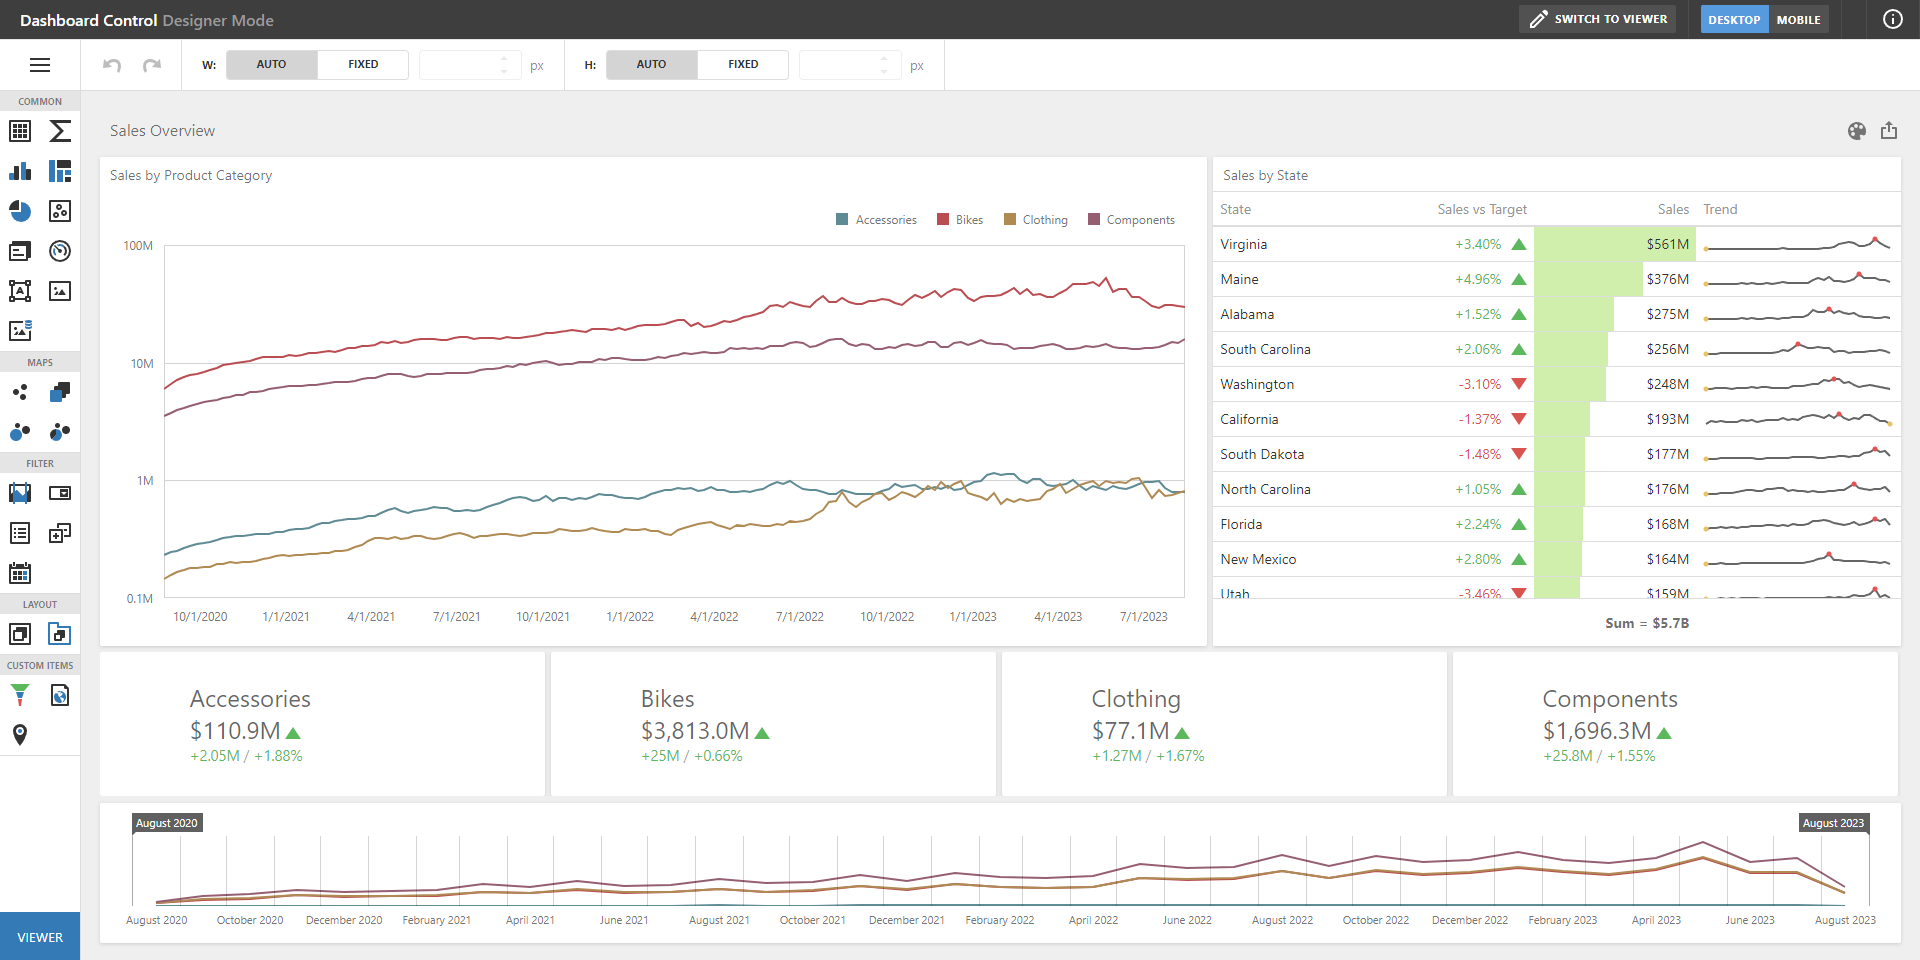Click the Redo arrow

[x=152, y=65]
